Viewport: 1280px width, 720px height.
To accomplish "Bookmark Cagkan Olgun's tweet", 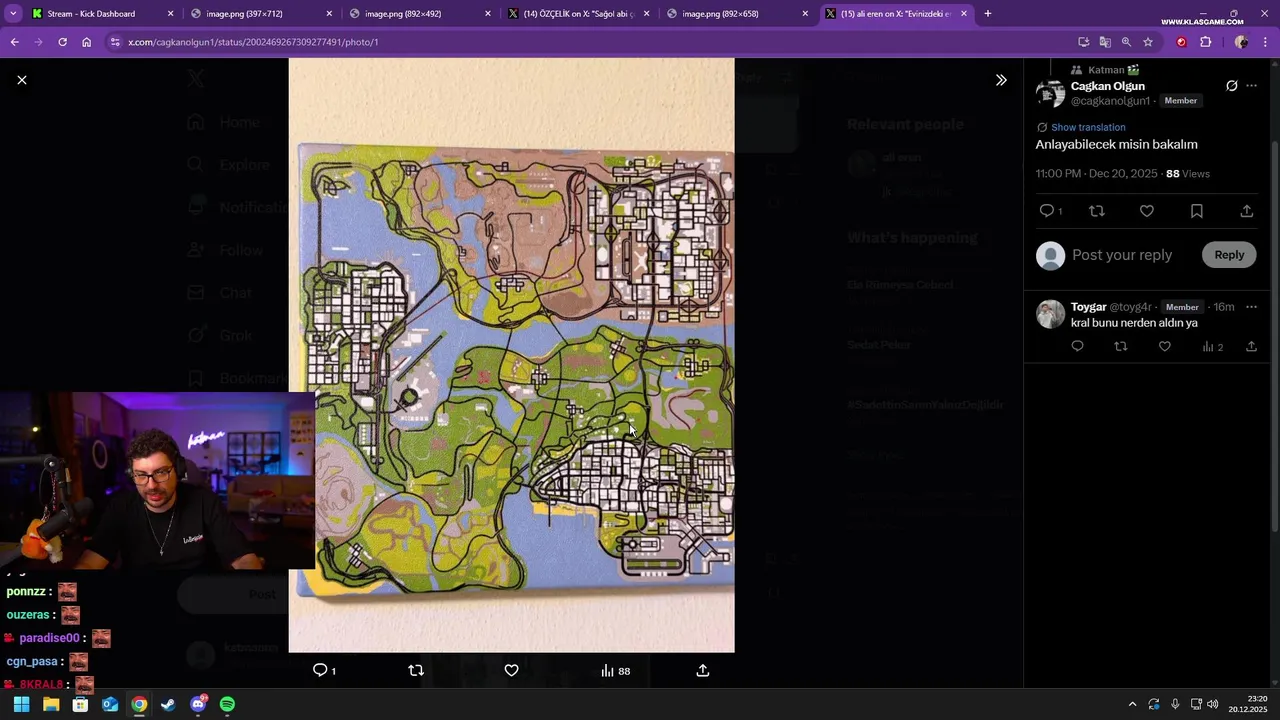I will 1197,211.
